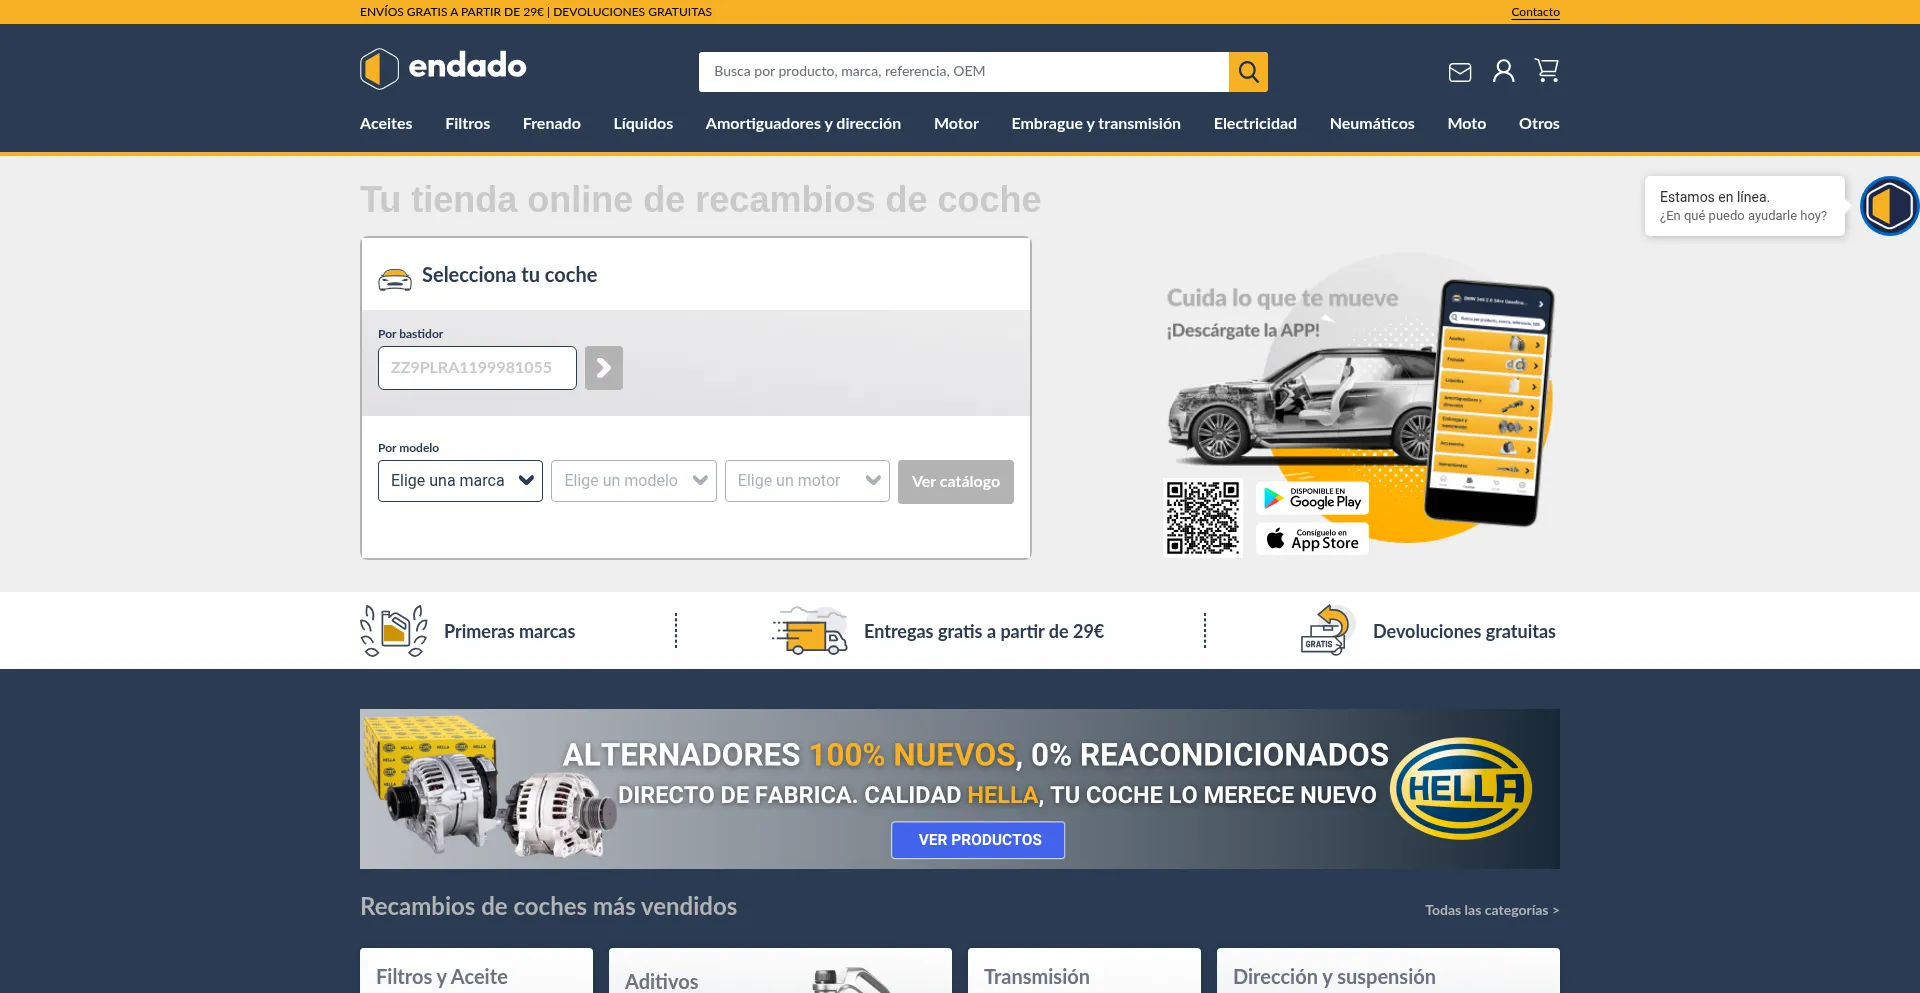Click the Ver catálogo button
This screenshot has width=1920, height=993.
[956, 482]
